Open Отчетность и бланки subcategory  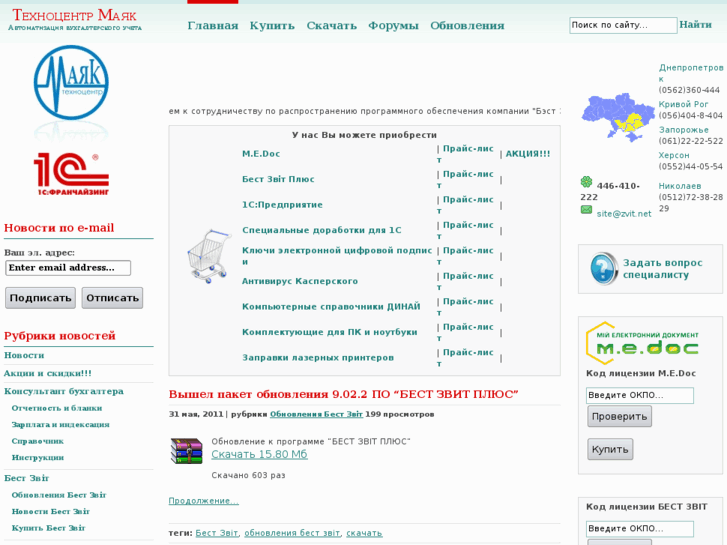[57, 408]
